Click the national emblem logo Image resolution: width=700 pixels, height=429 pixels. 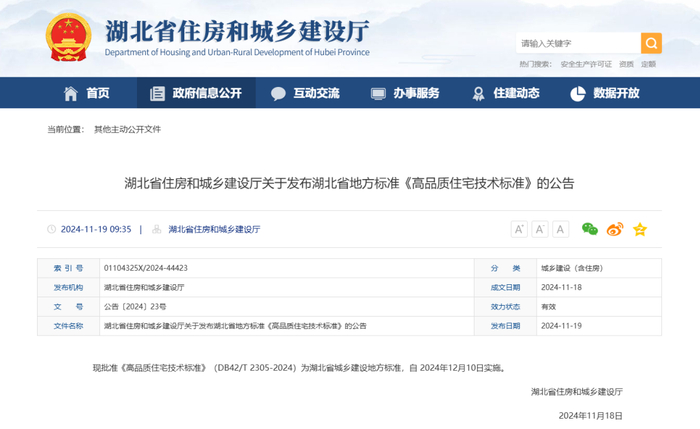68,37
